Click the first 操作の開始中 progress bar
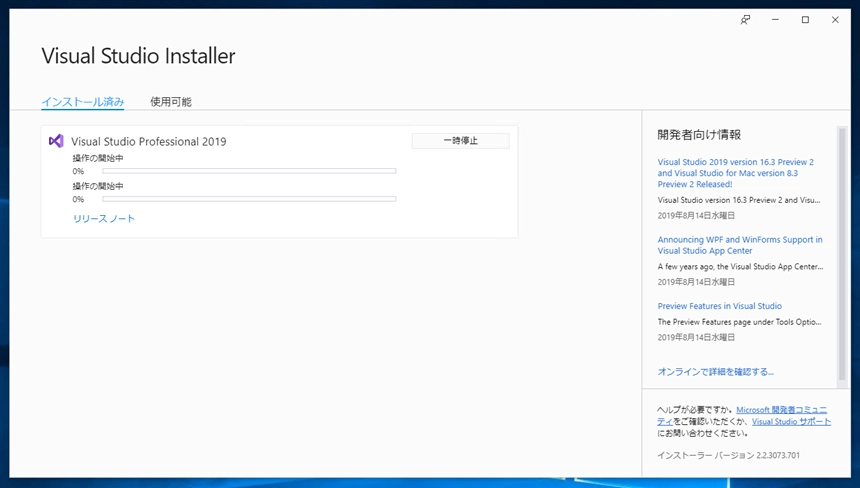Image resolution: width=860 pixels, height=488 pixels. tap(249, 171)
